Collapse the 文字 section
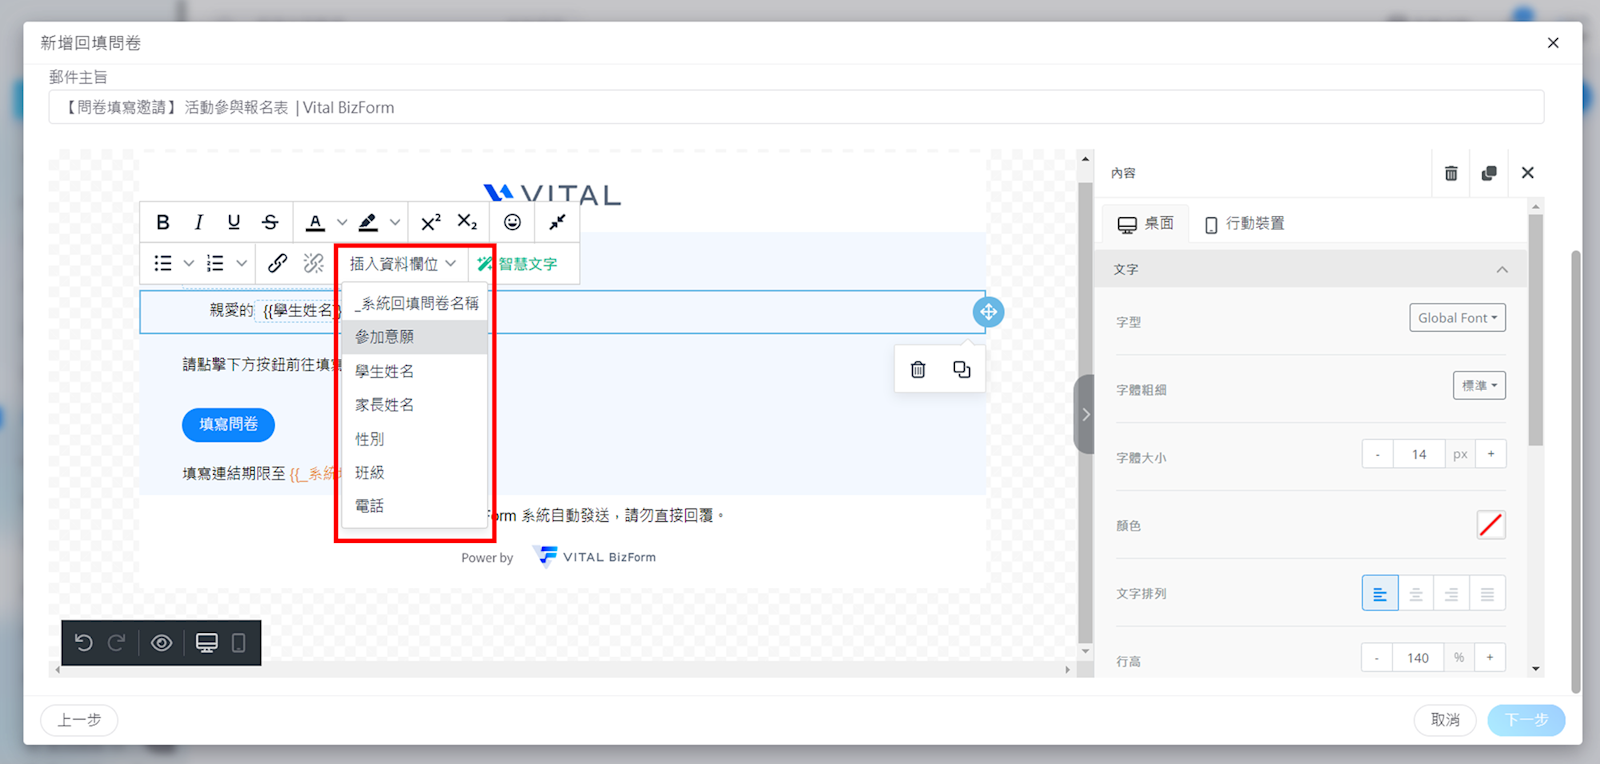Screen dimensions: 1600x764 click(x=1501, y=270)
